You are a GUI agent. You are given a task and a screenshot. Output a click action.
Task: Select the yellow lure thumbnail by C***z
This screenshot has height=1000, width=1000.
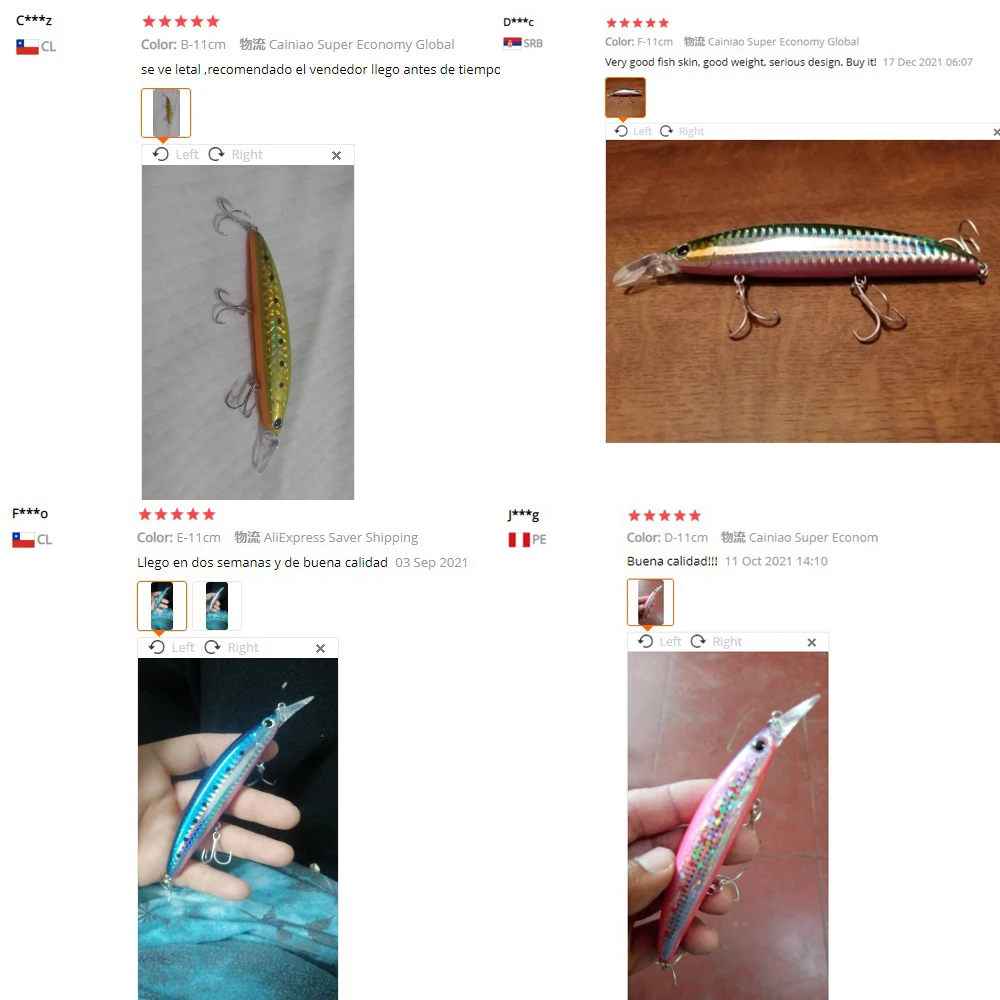coord(166,113)
